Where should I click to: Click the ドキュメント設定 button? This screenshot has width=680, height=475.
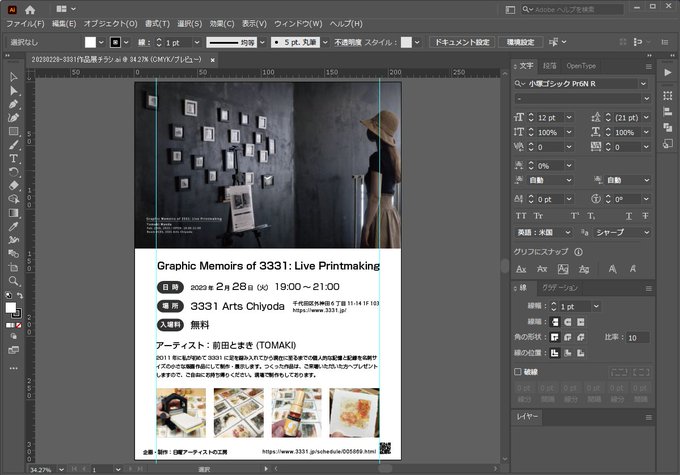[x=461, y=43]
